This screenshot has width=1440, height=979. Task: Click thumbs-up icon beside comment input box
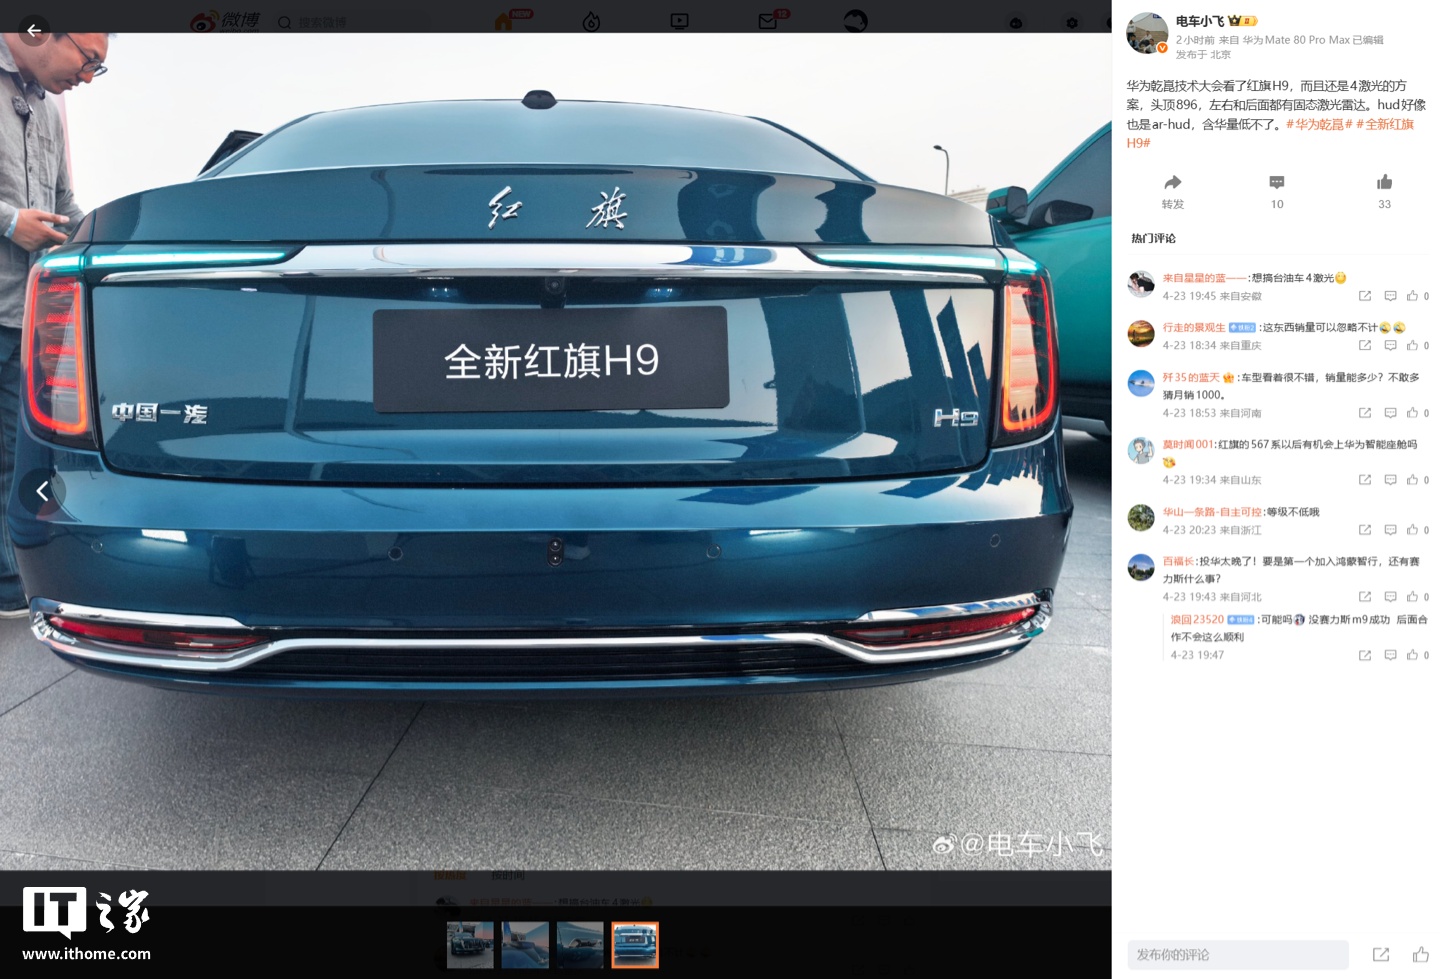(x=1420, y=955)
